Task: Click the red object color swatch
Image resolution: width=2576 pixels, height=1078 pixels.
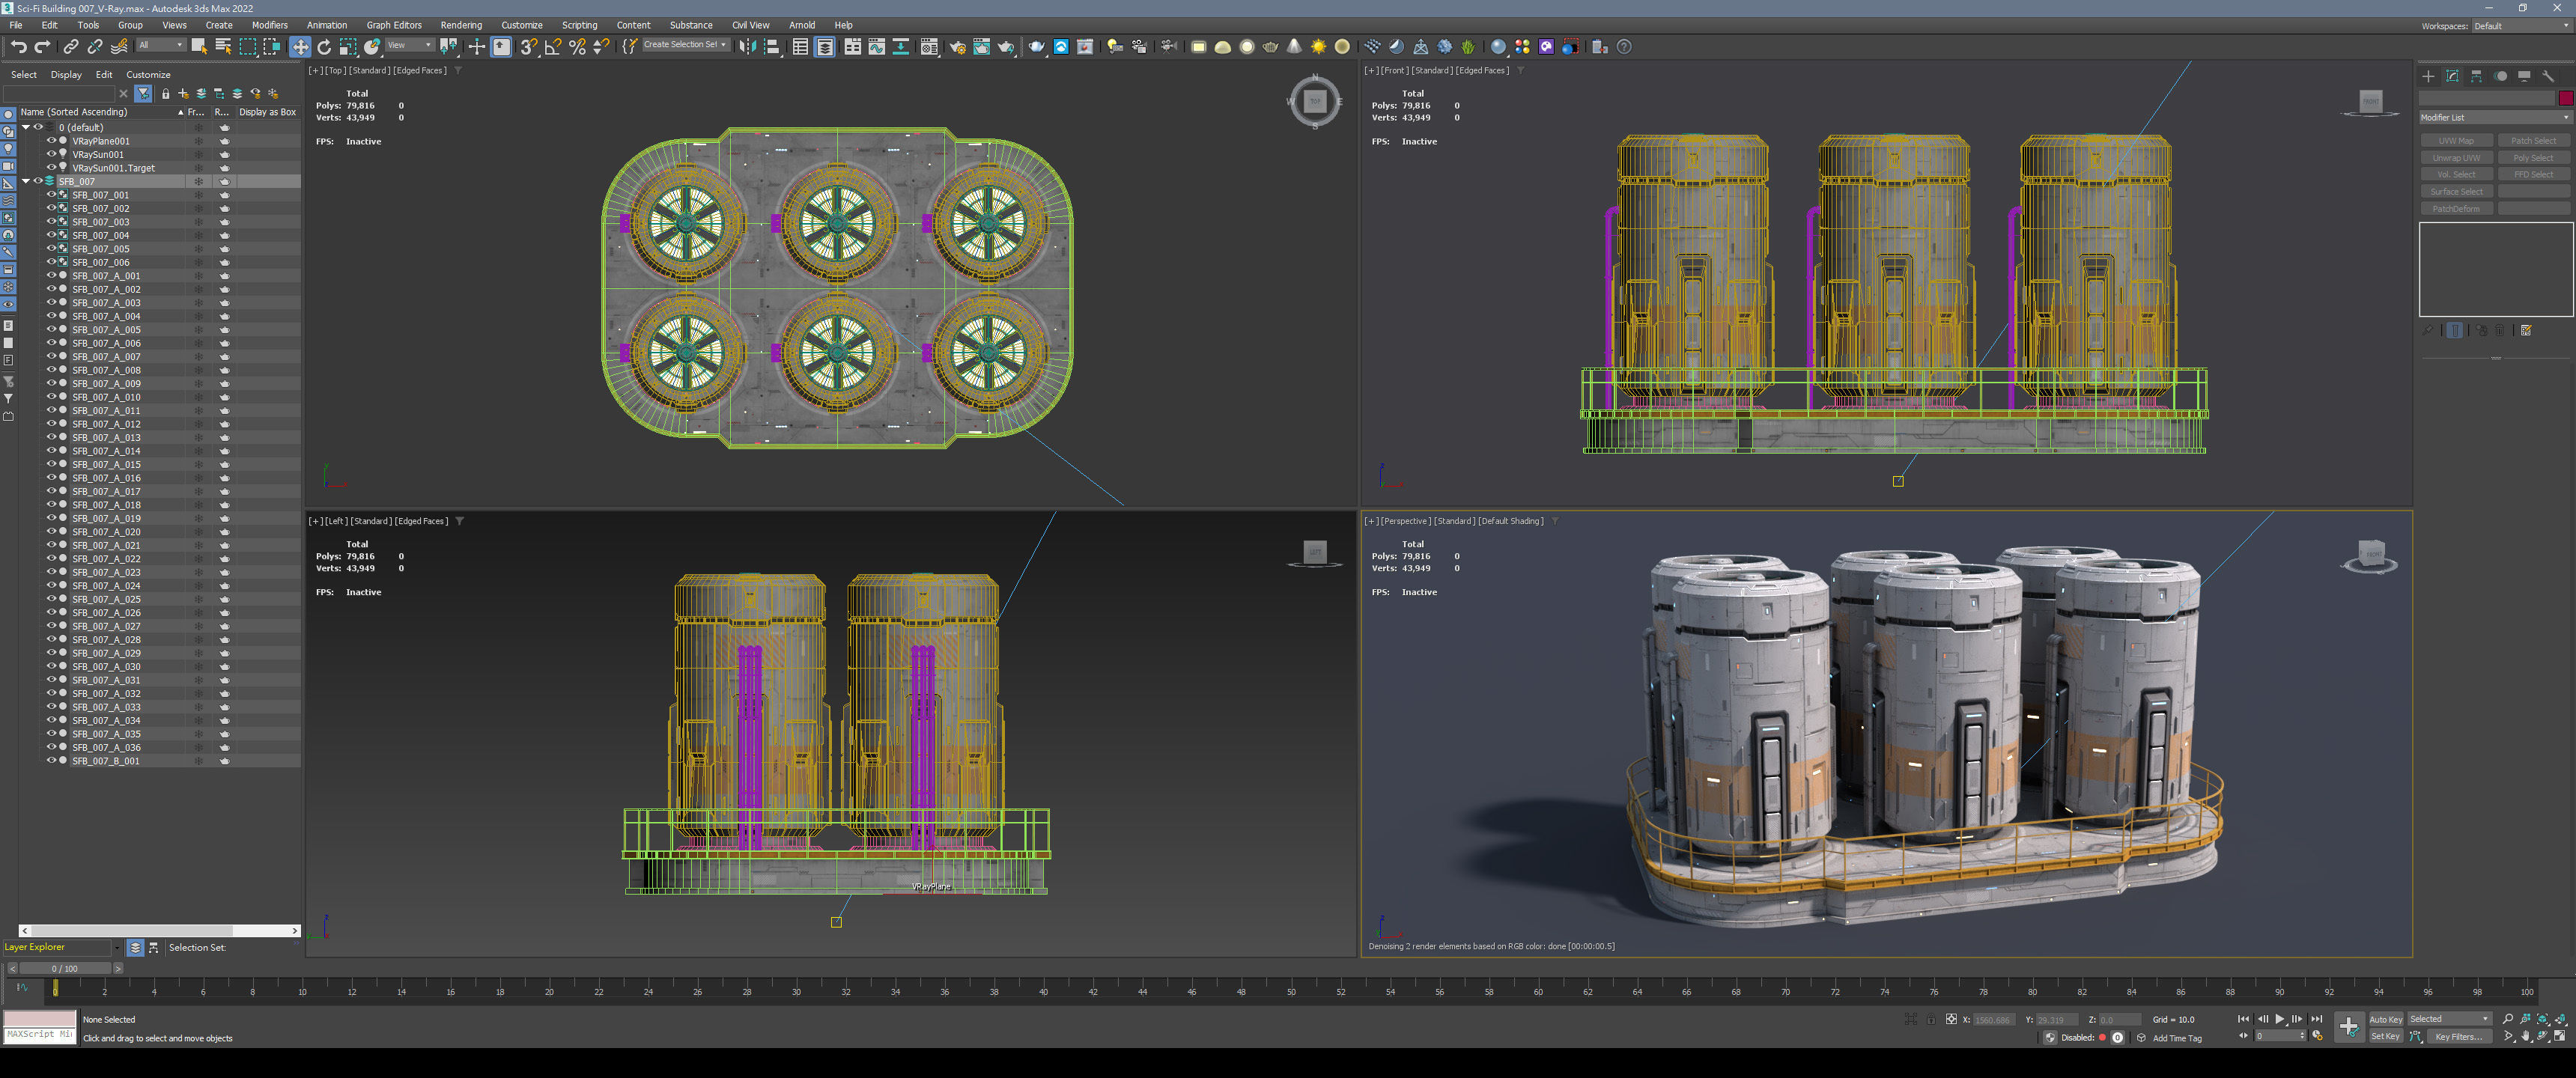Action: pos(2565,98)
